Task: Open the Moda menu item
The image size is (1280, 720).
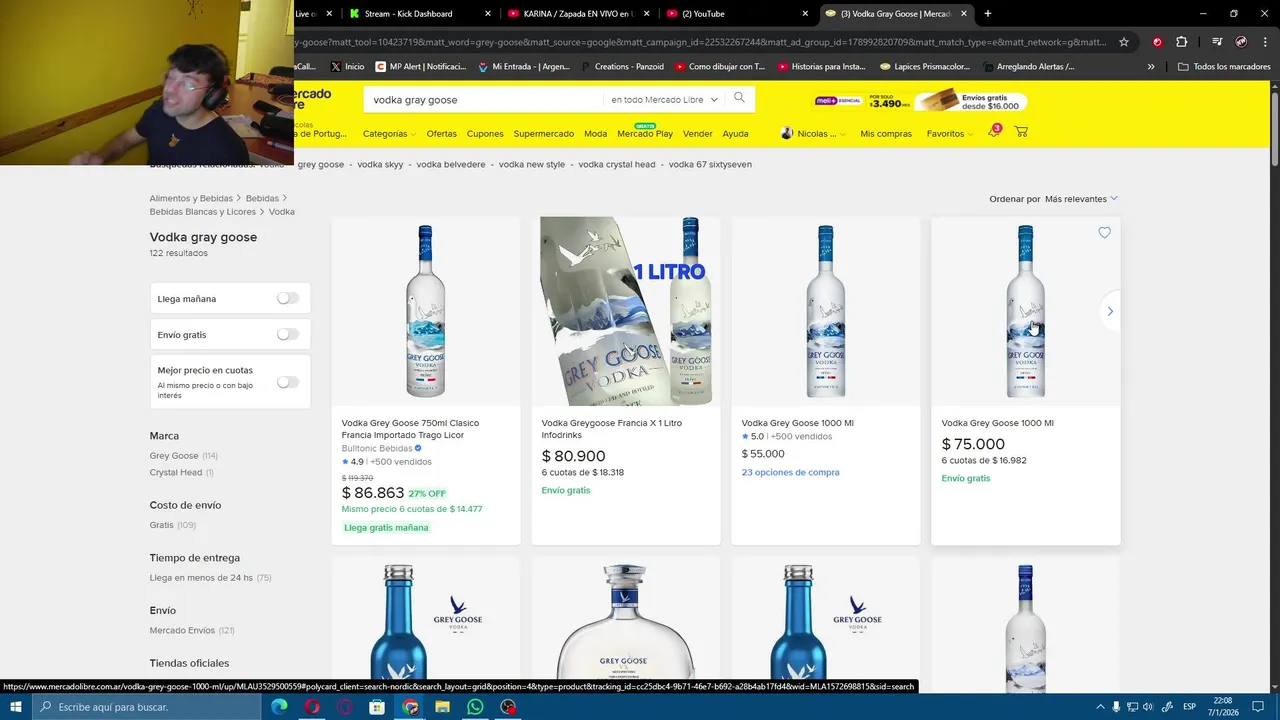Action: 595,134
